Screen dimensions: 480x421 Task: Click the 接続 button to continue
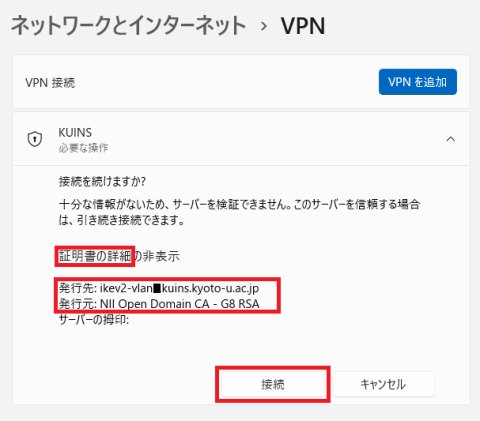tap(273, 384)
